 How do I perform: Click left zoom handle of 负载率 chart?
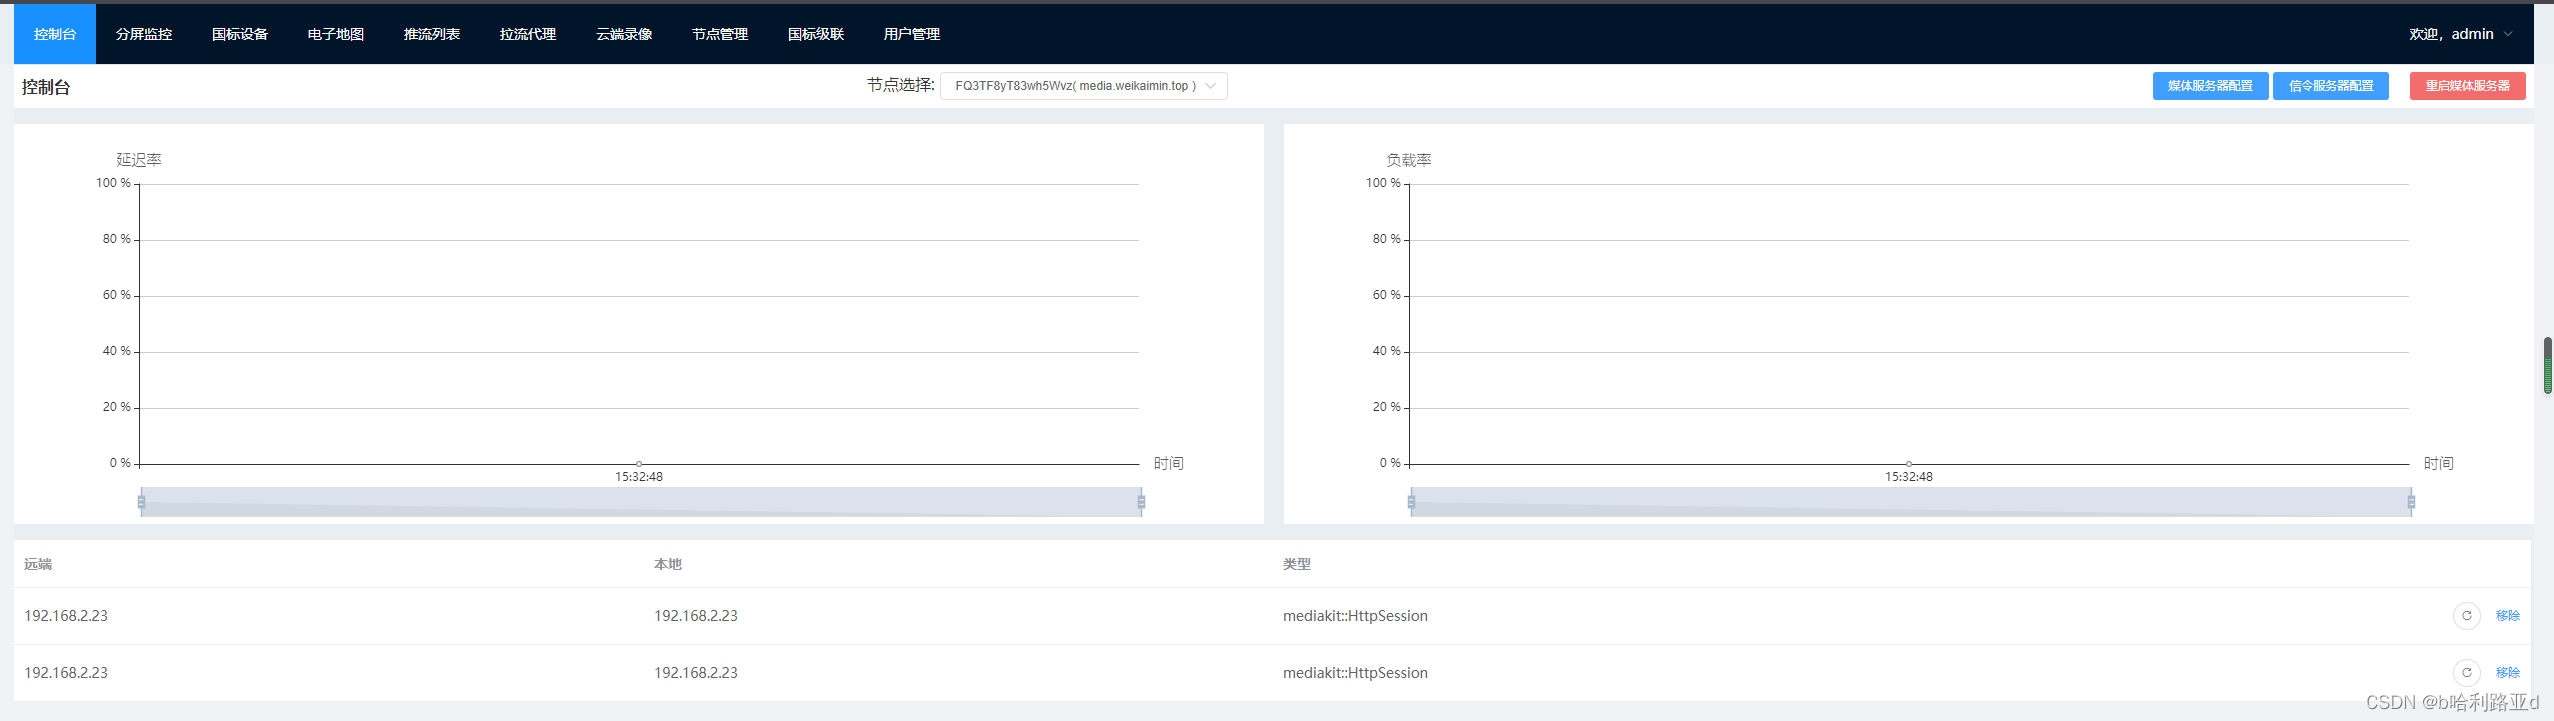tap(1411, 502)
